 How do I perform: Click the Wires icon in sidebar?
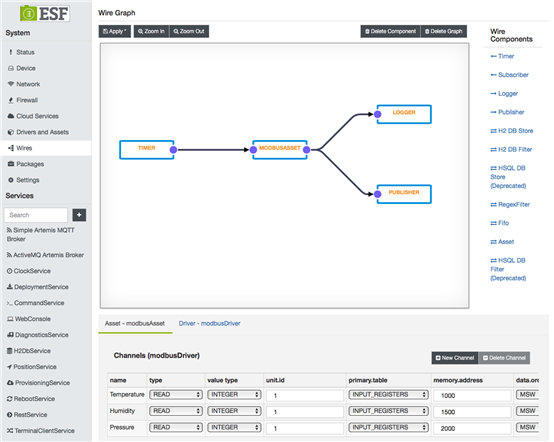(11, 148)
